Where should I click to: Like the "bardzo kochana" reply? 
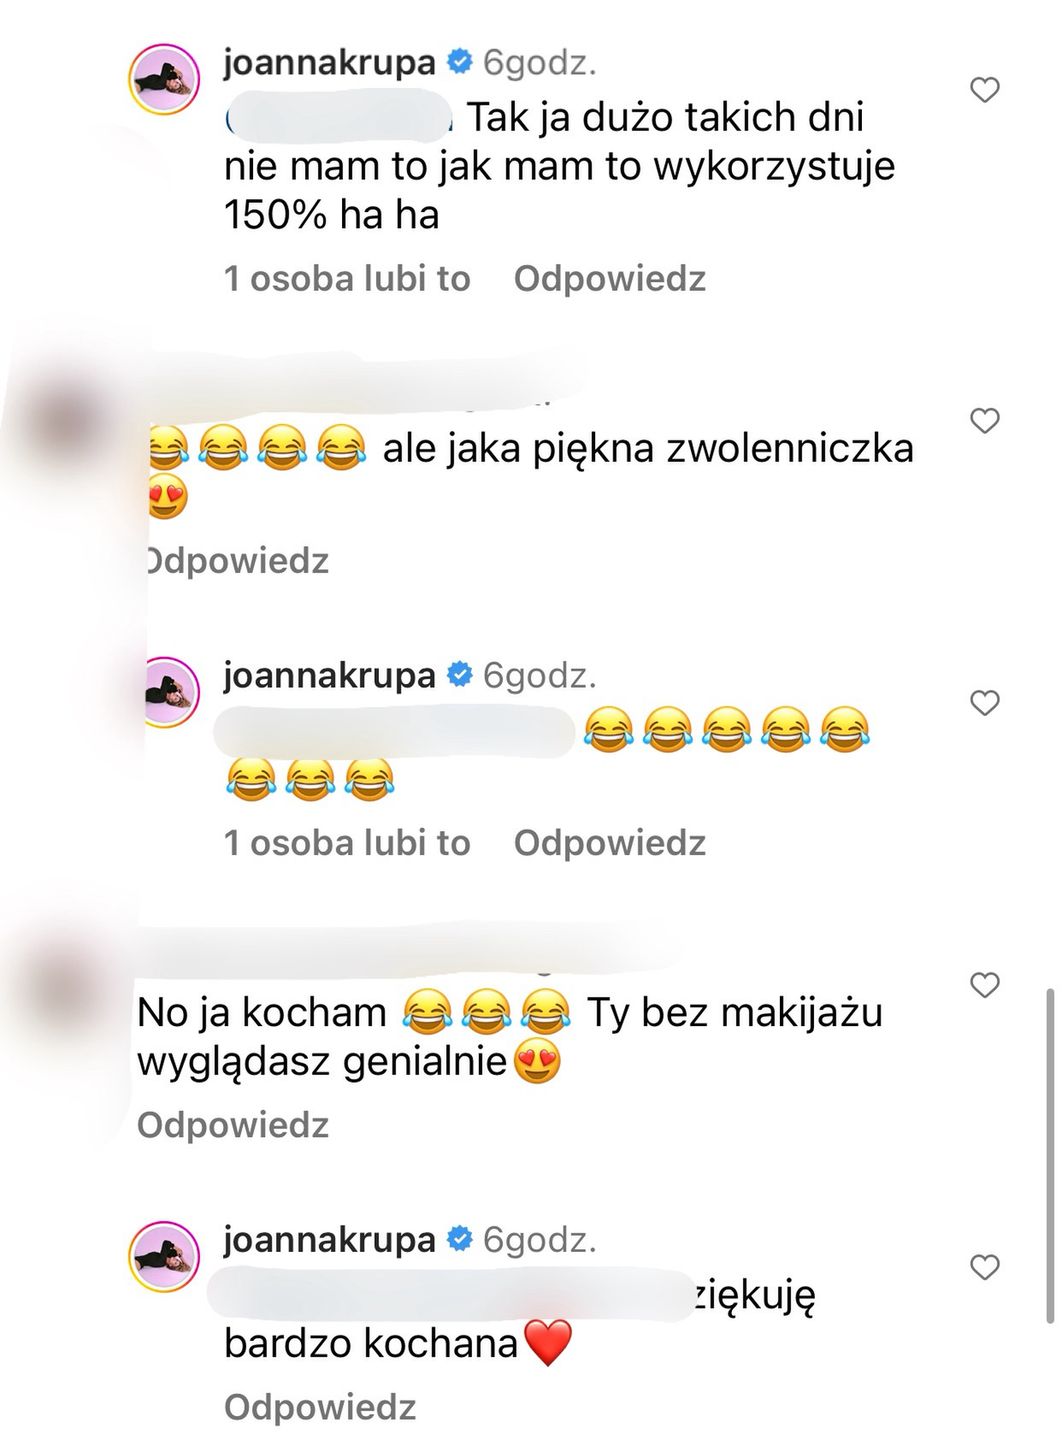pos(985,1267)
